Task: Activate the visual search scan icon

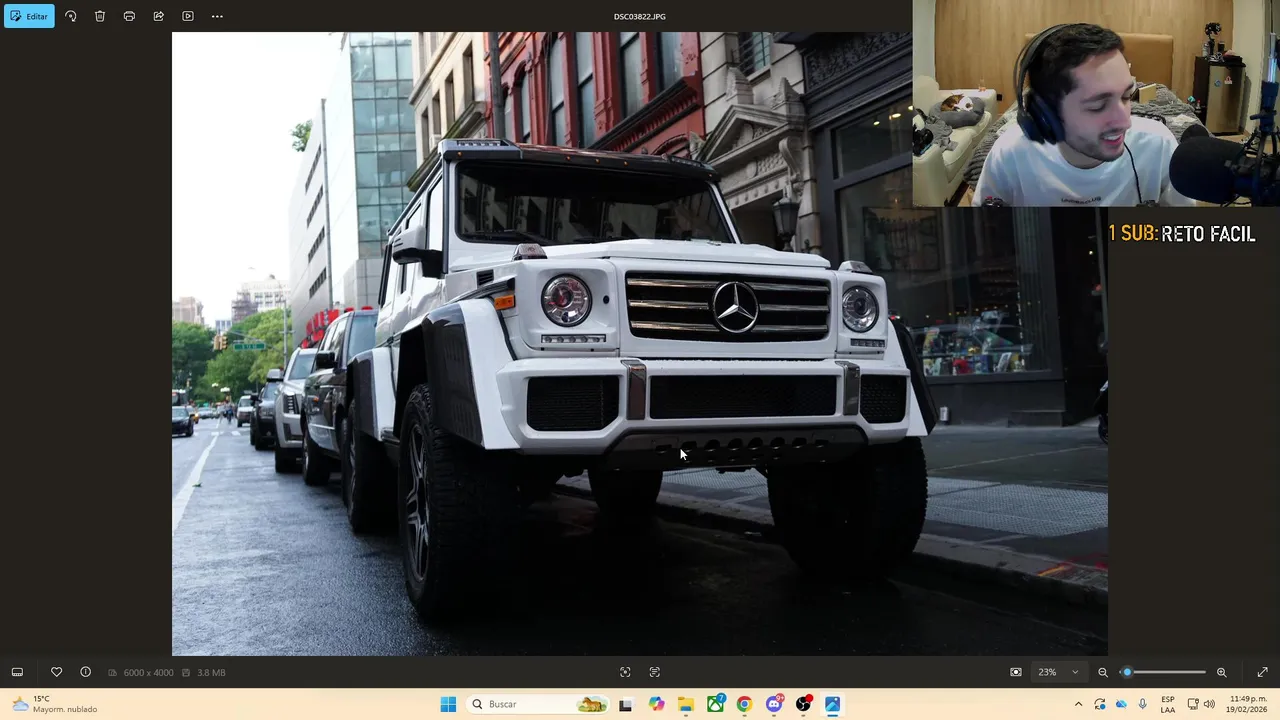Action: point(625,672)
